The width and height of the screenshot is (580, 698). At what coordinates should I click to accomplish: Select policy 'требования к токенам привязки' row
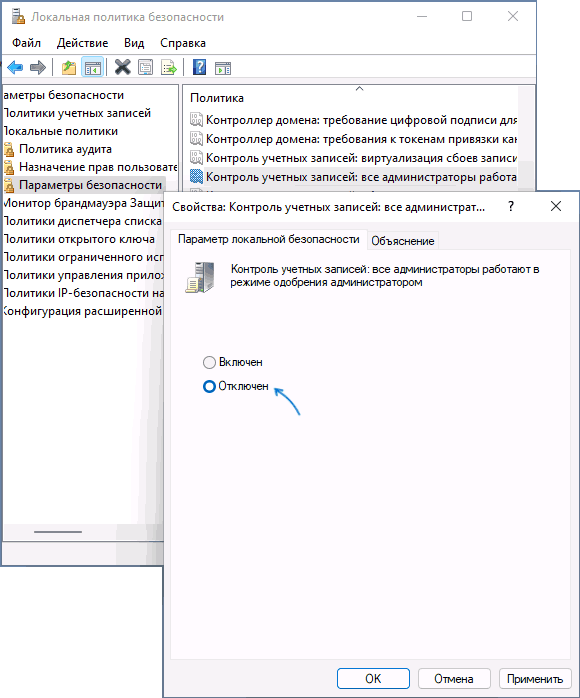click(354, 139)
